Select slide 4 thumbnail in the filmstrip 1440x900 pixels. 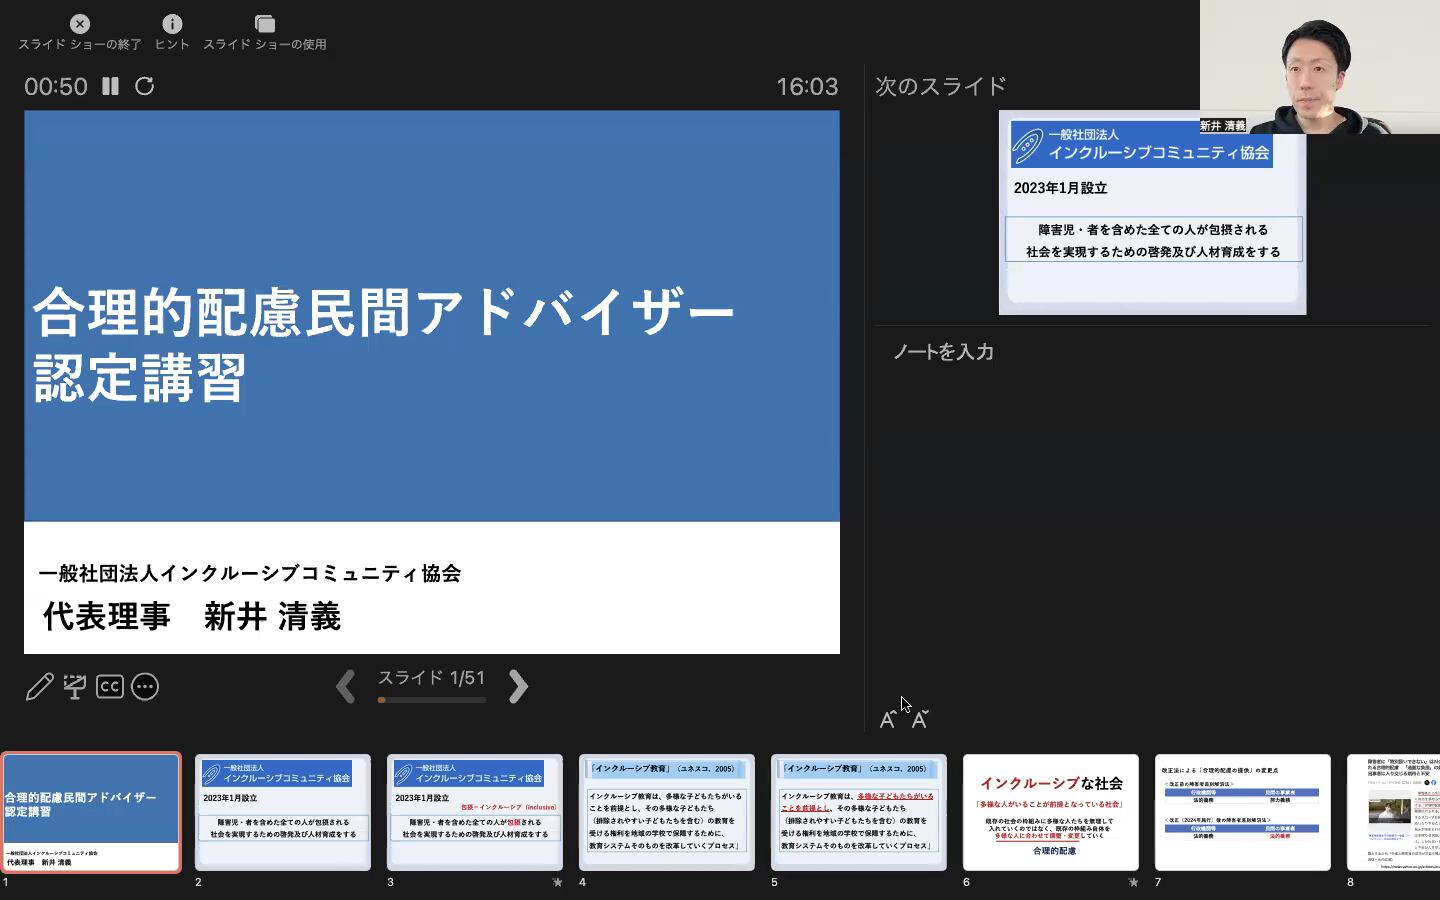coord(667,813)
